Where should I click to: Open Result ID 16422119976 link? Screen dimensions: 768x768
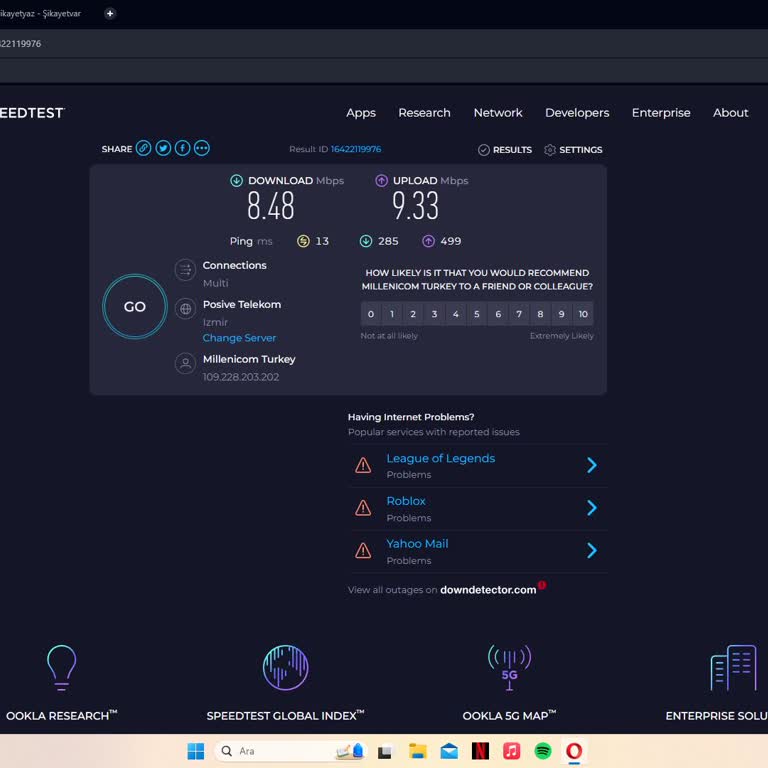pyautogui.click(x=356, y=149)
